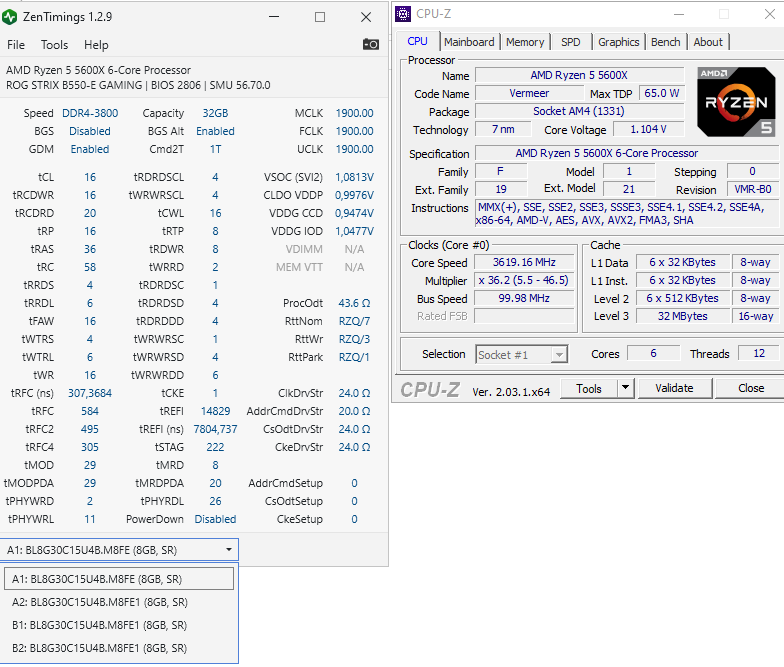Viewport: 784px width, 667px height.
Task: Click the Bus Speed 99.98 MHz field
Action: pyautogui.click(x=524, y=298)
